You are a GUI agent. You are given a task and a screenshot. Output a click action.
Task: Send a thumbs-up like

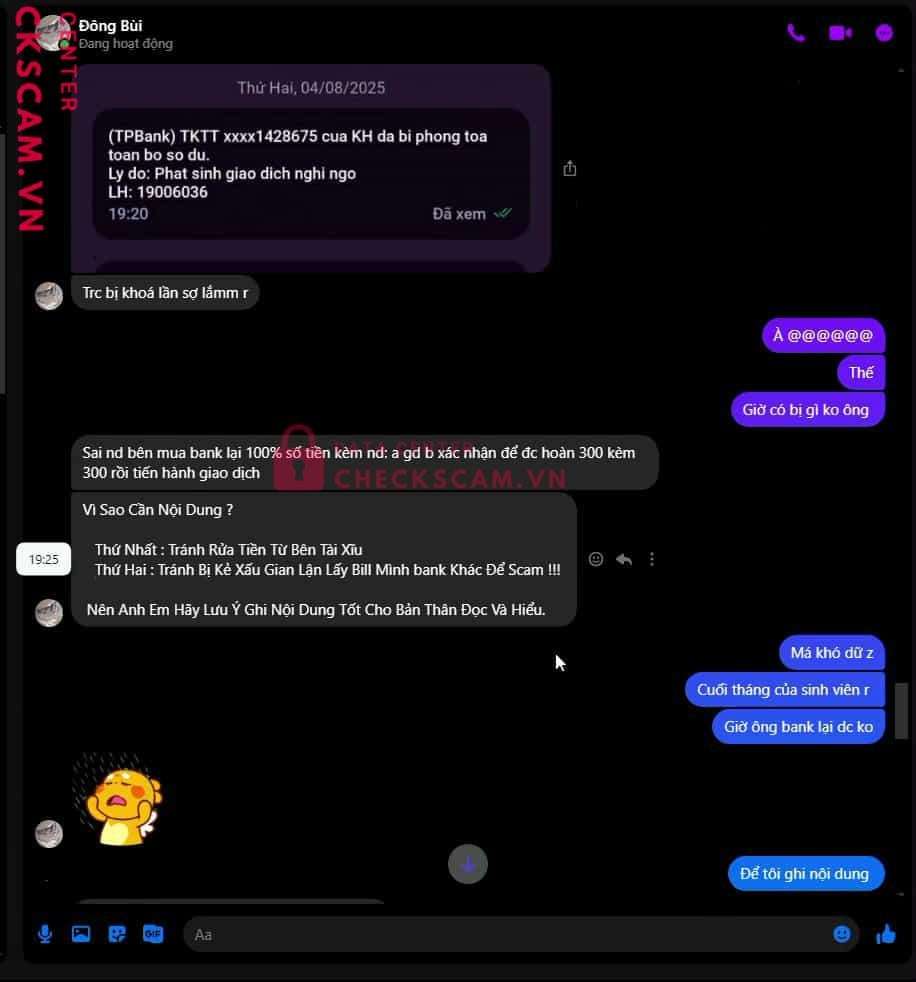(886, 934)
